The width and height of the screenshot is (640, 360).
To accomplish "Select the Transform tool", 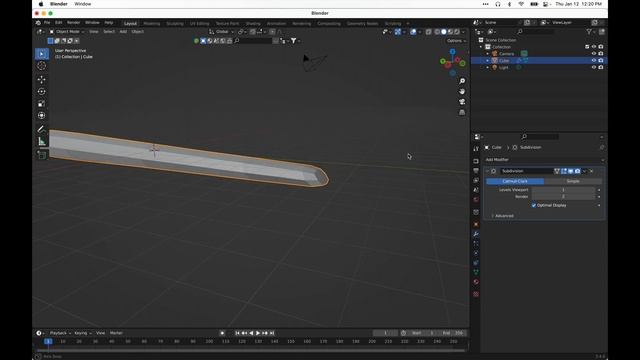I will 42,116.
